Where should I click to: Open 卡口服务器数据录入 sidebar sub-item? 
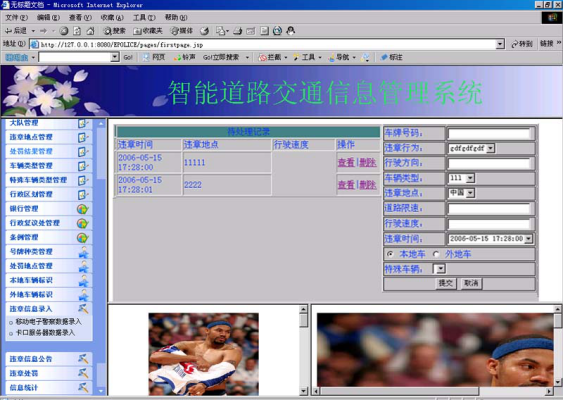point(45,333)
